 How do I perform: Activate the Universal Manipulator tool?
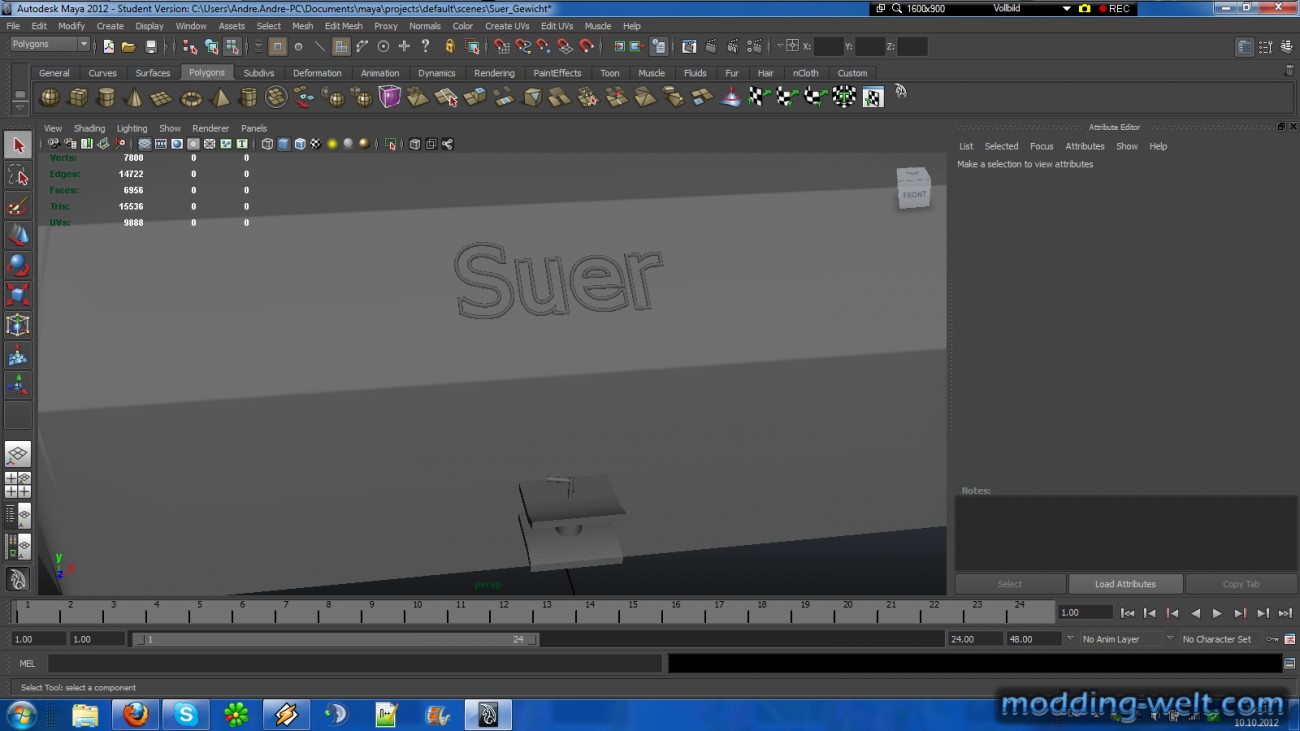click(x=18, y=325)
